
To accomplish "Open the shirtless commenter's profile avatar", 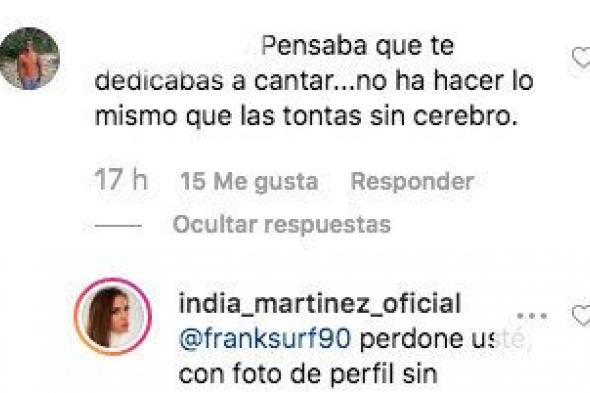I will coord(29,58).
